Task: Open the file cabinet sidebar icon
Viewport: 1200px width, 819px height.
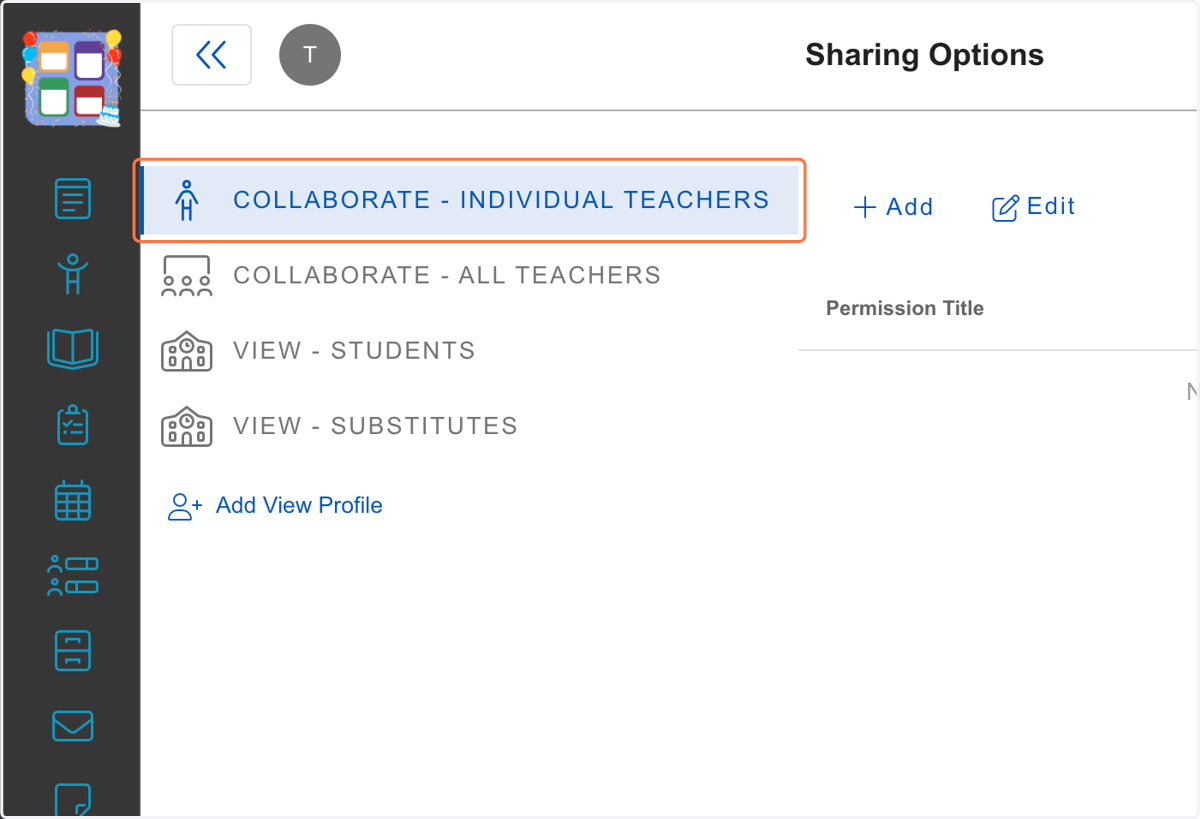Action: tap(72, 651)
